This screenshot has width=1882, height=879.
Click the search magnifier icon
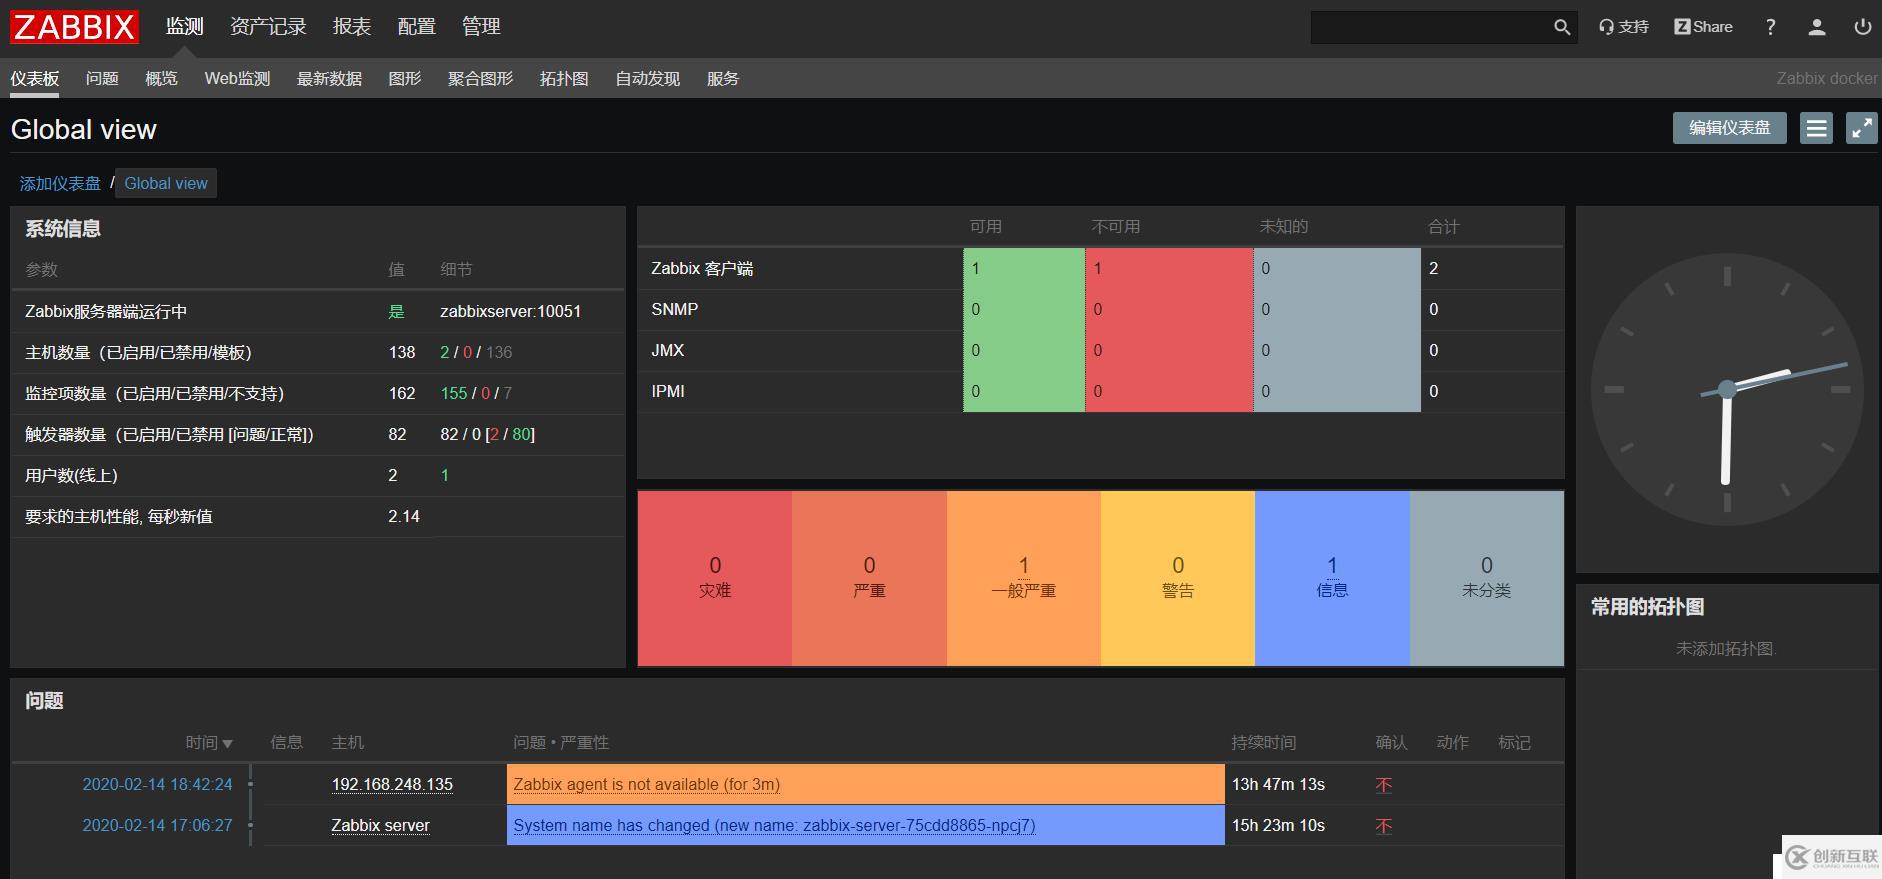[x=1562, y=27]
